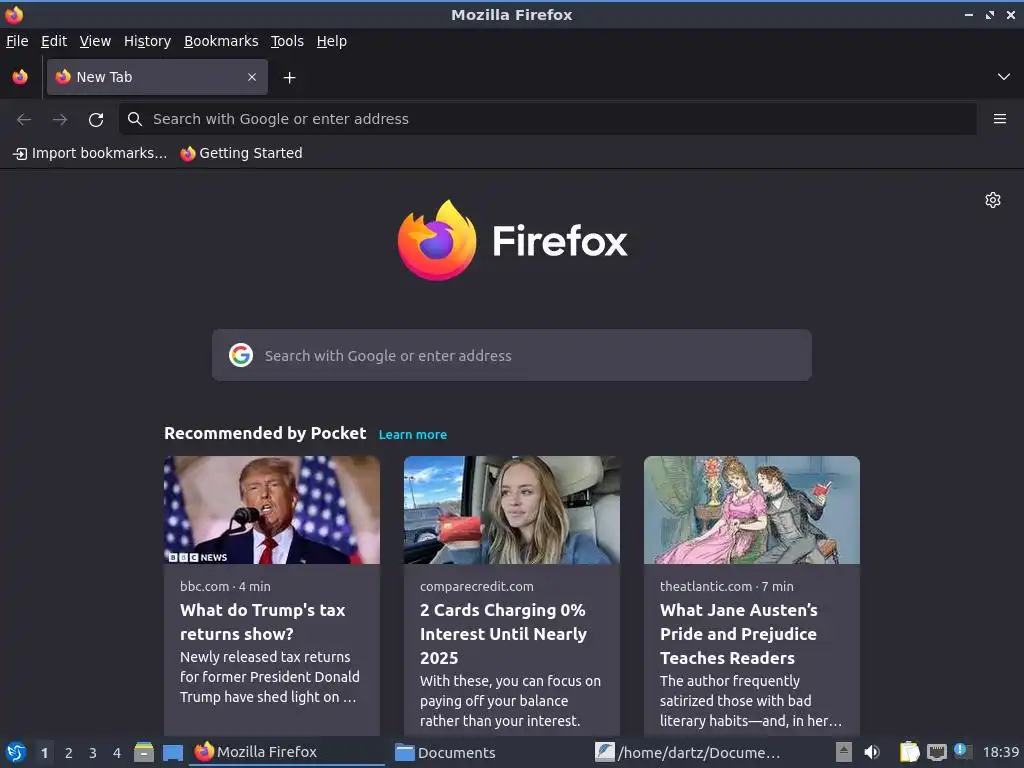
Task: Open the Bookmarks menu
Action: [221, 41]
